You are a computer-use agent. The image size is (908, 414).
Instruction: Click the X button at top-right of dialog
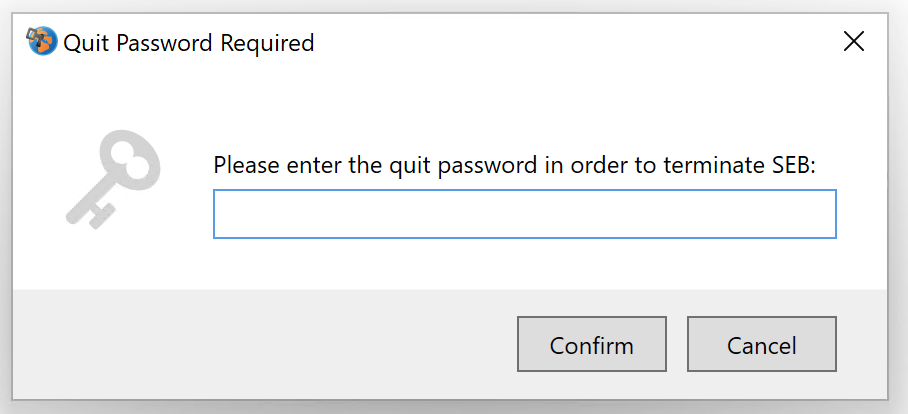854,42
